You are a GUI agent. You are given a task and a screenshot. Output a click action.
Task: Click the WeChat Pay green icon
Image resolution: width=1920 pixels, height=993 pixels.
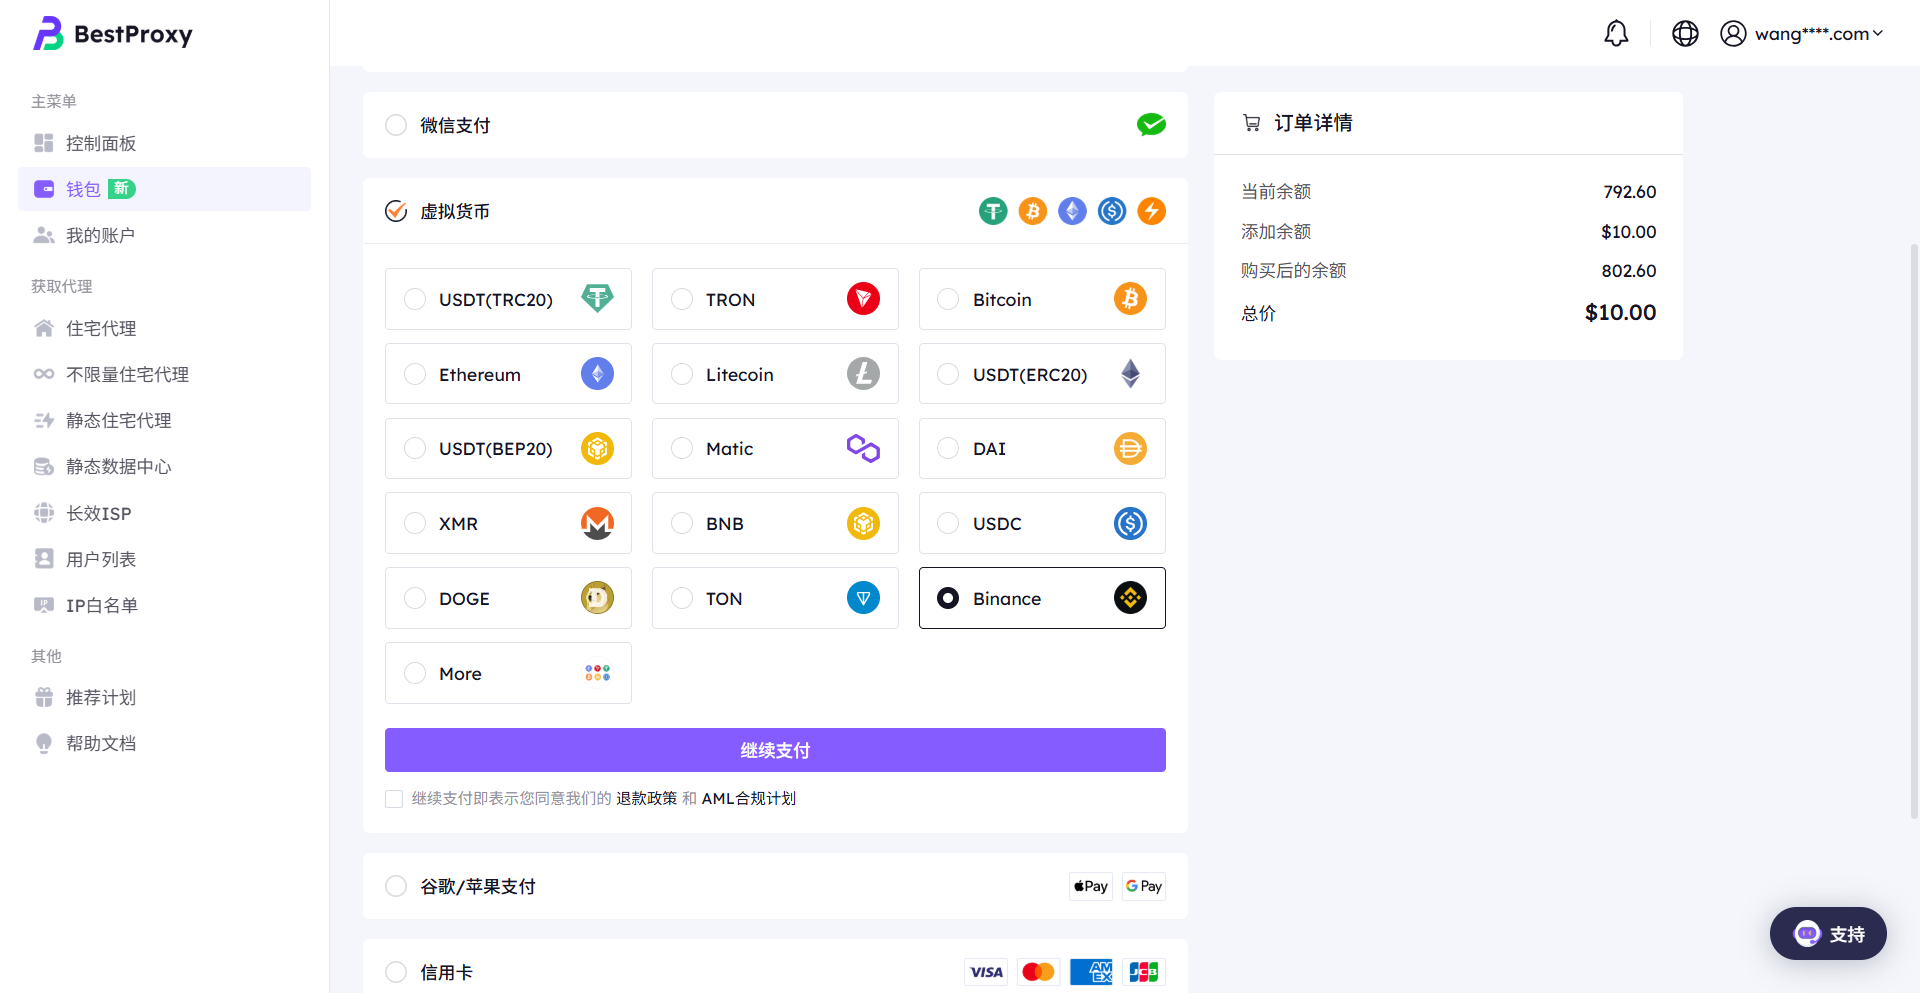1151,125
